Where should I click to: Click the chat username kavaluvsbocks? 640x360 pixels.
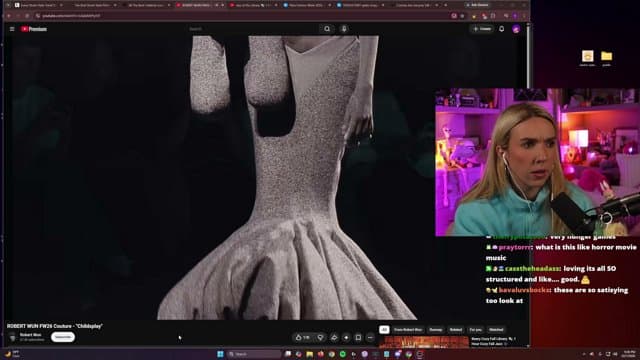[x=524, y=290]
